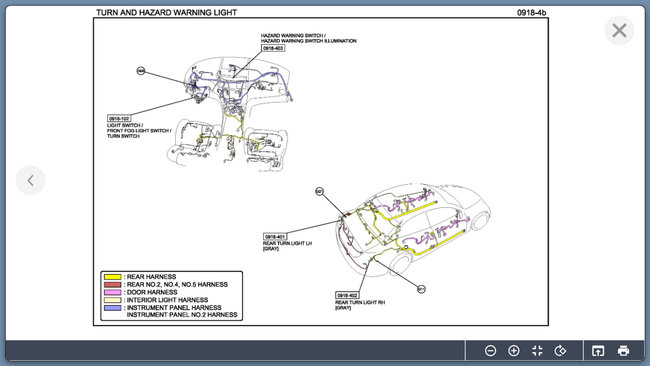Print the wiring diagram
The height and width of the screenshot is (366, 650).
pos(623,351)
